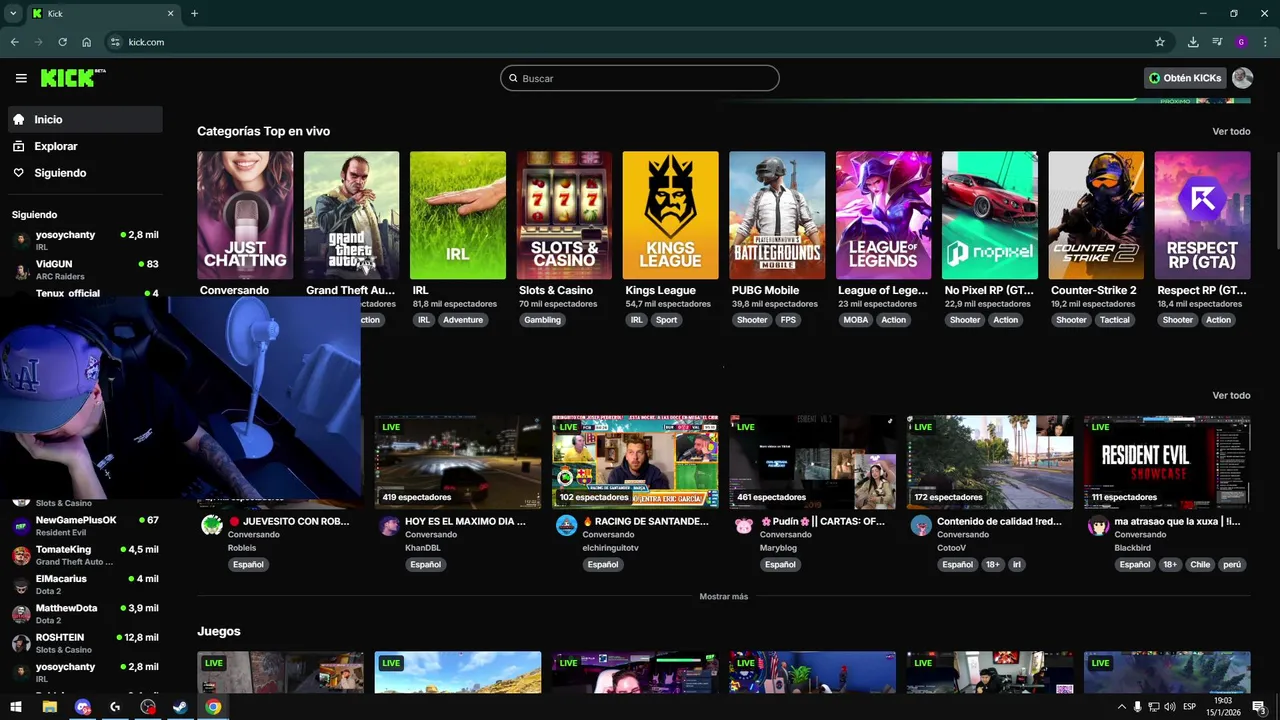This screenshot has width=1280, height=720.
Task: Click the Inicio home icon
Action: [x=19, y=119]
